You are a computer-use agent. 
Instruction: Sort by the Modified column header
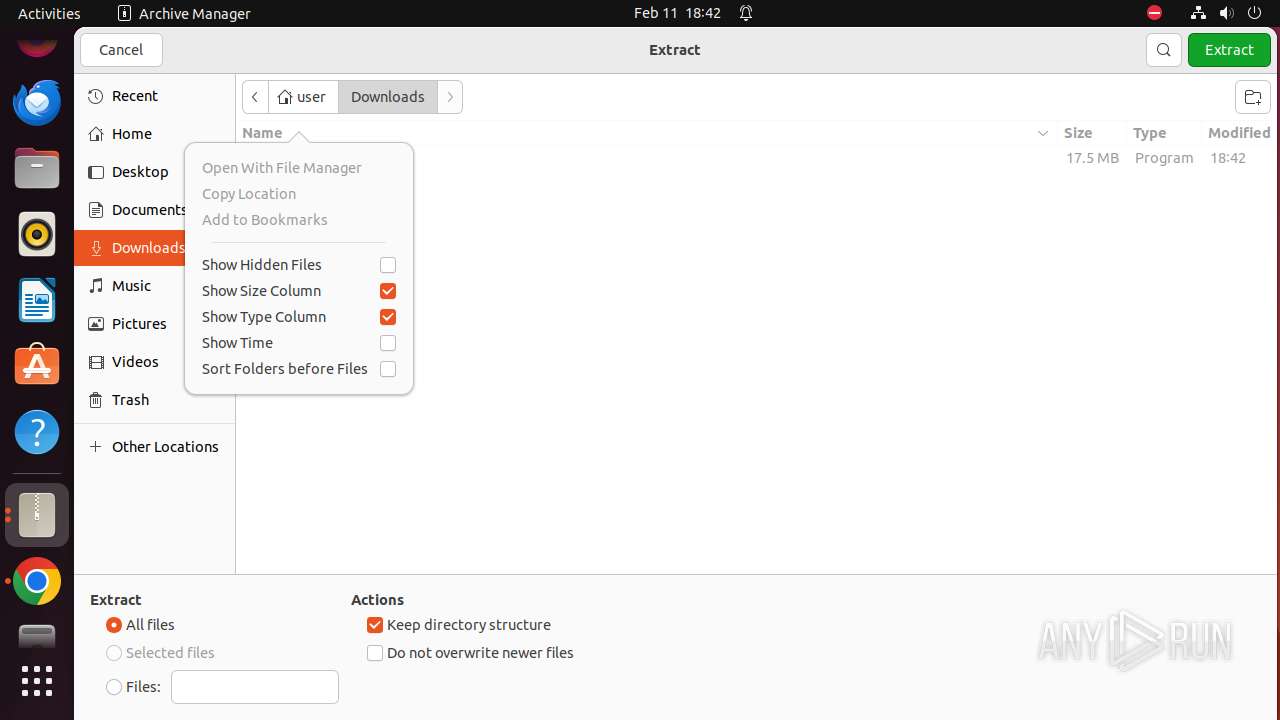[x=1239, y=133]
